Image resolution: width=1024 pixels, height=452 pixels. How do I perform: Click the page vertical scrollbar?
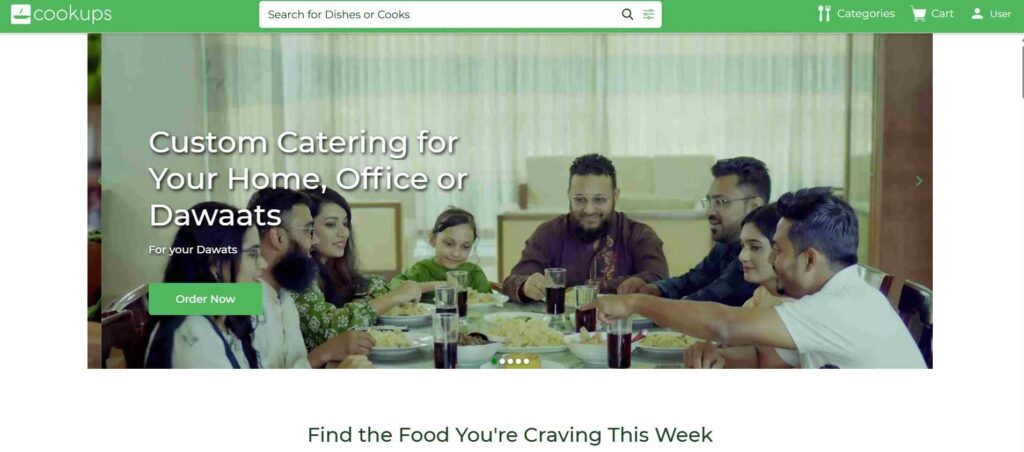point(1021,242)
